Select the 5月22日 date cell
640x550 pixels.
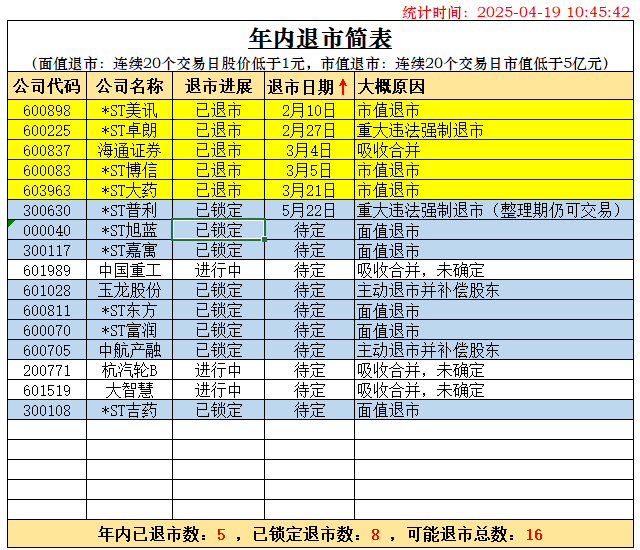[309, 210]
